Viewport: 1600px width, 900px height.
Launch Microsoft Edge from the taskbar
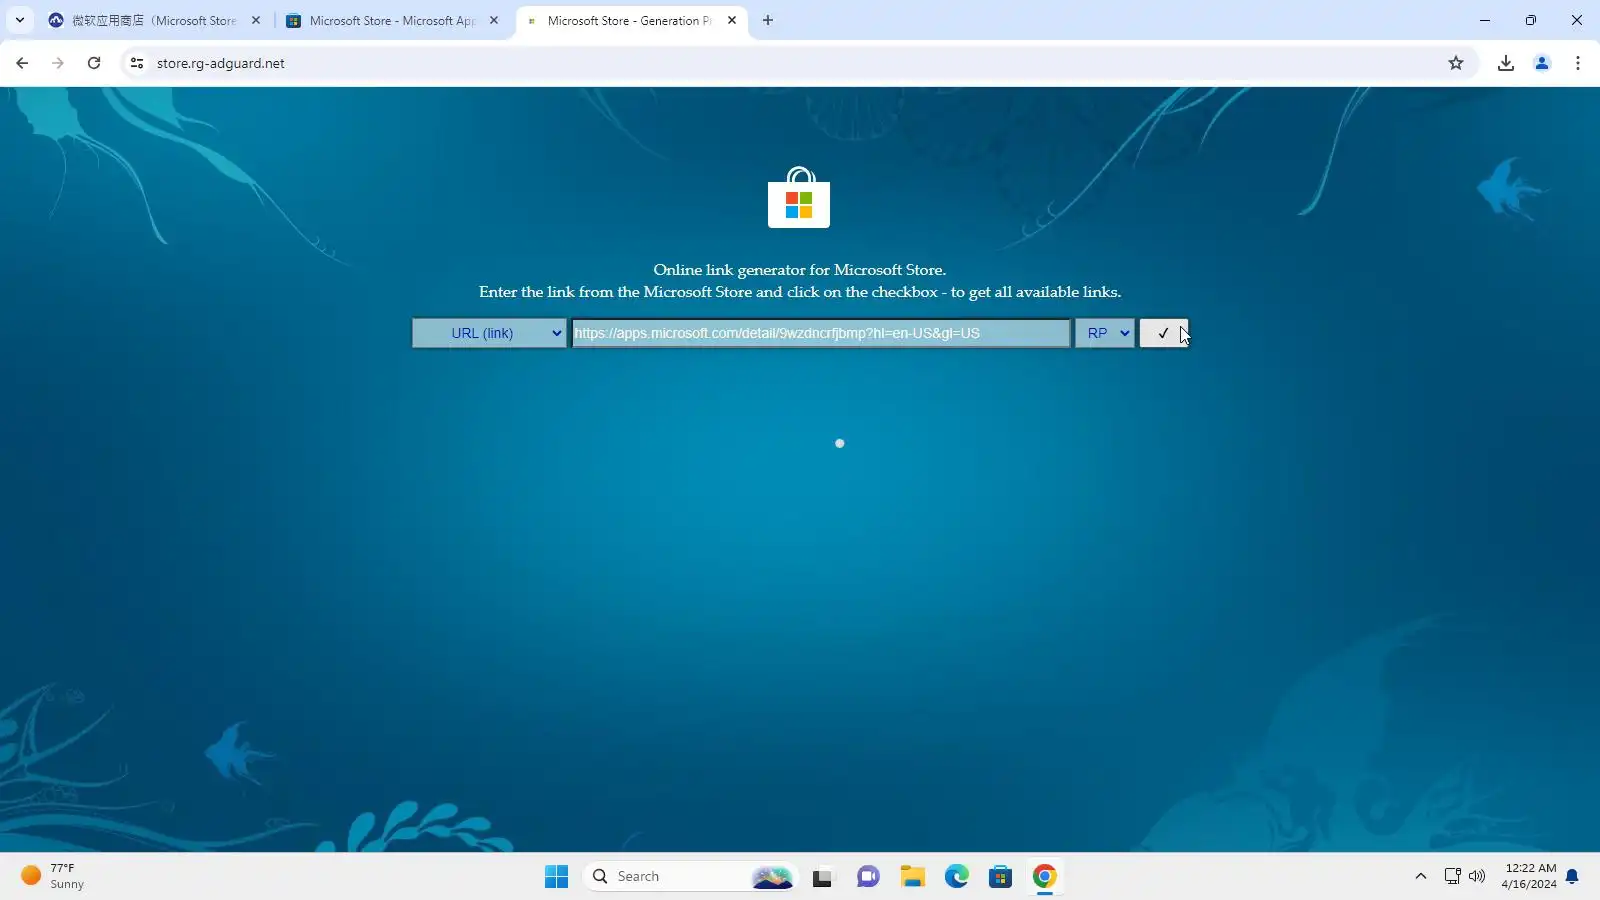pos(957,877)
